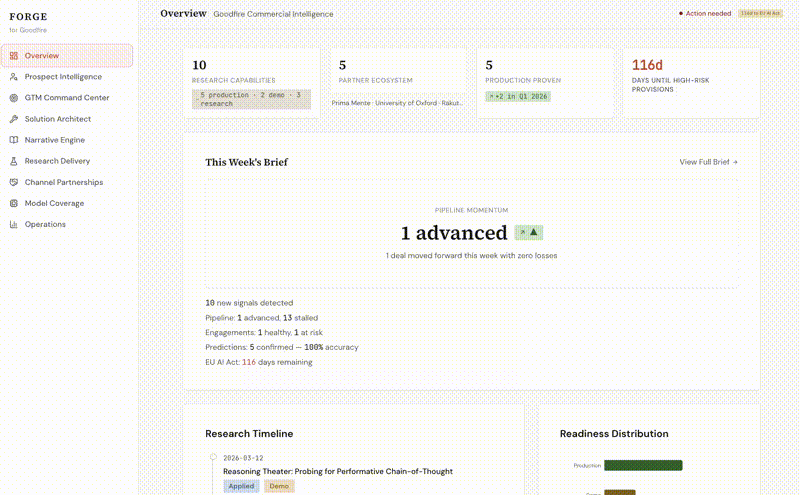The image size is (800, 495).
Task: Click the 'Research Timeline' heading
Action: (249, 434)
